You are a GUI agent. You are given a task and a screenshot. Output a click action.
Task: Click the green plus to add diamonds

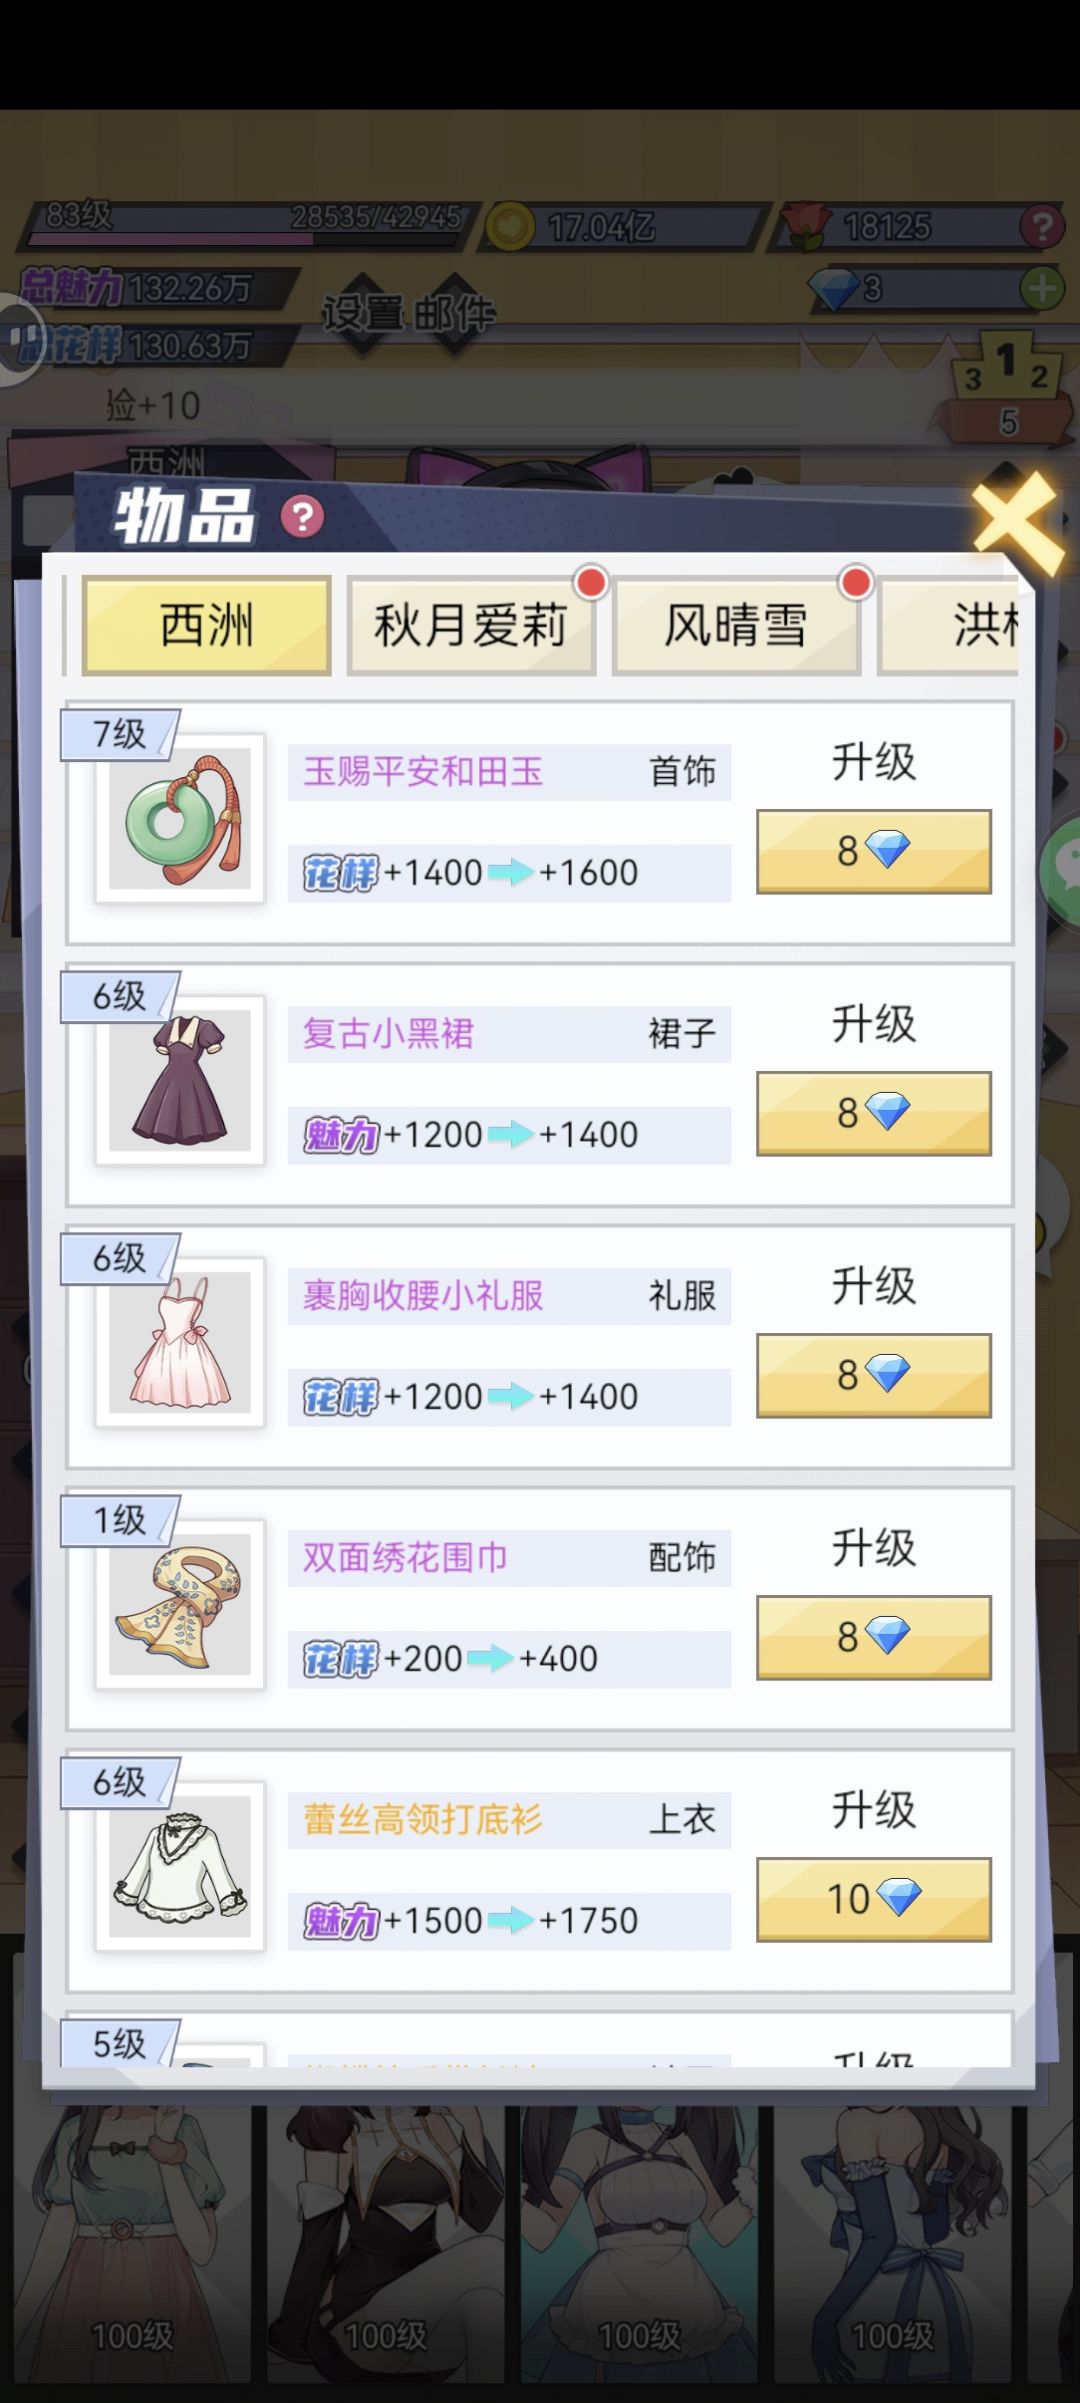click(1042, 289)
